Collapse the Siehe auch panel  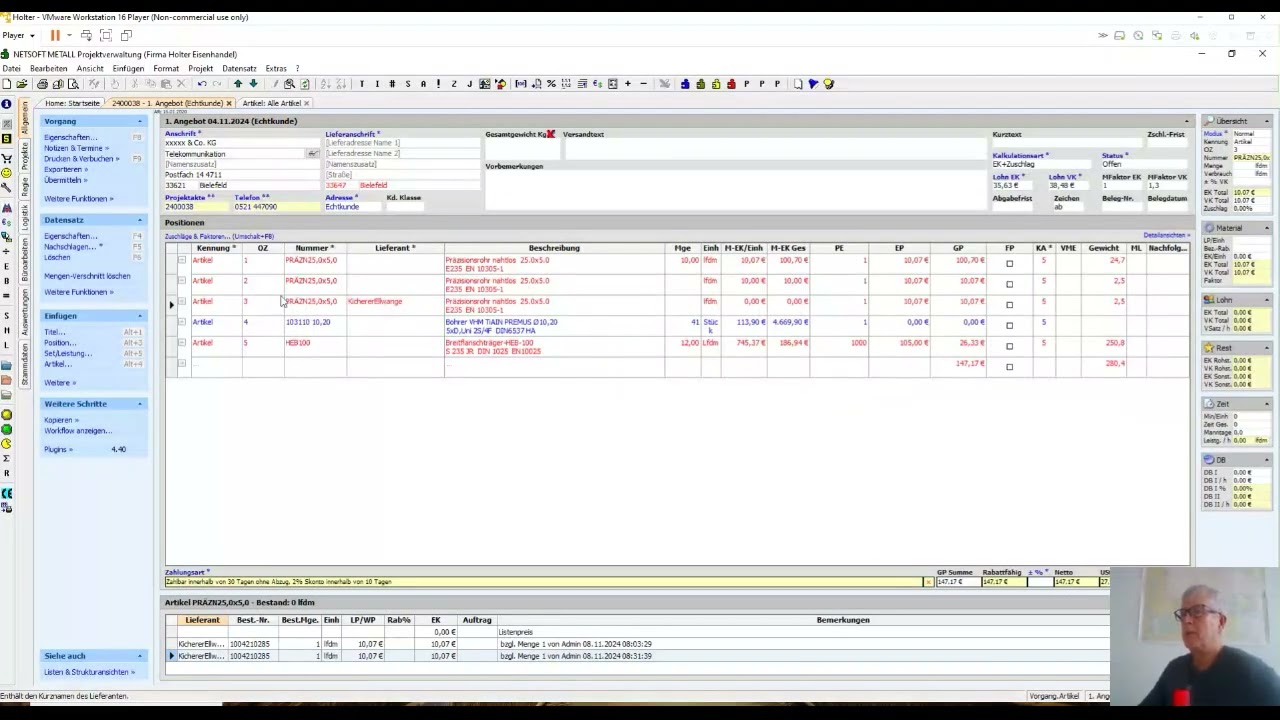pos(140,656)
